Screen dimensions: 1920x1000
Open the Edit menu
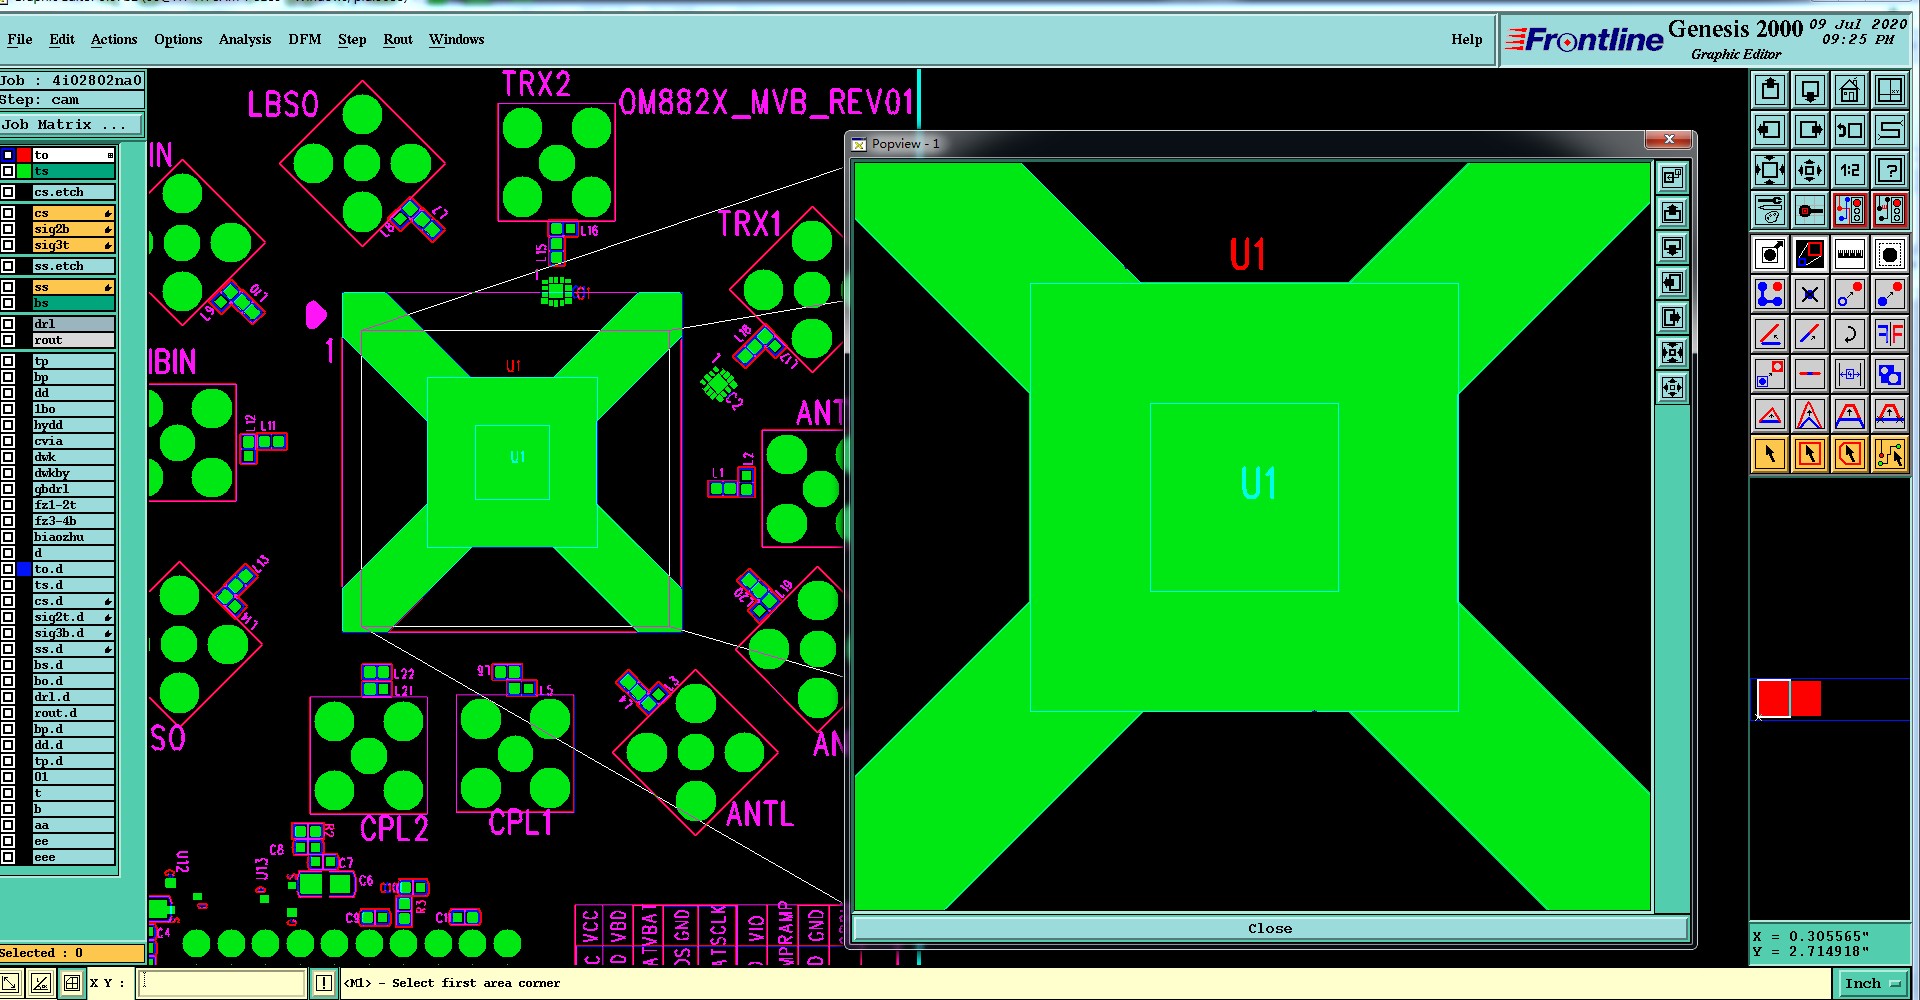(62, 39)
